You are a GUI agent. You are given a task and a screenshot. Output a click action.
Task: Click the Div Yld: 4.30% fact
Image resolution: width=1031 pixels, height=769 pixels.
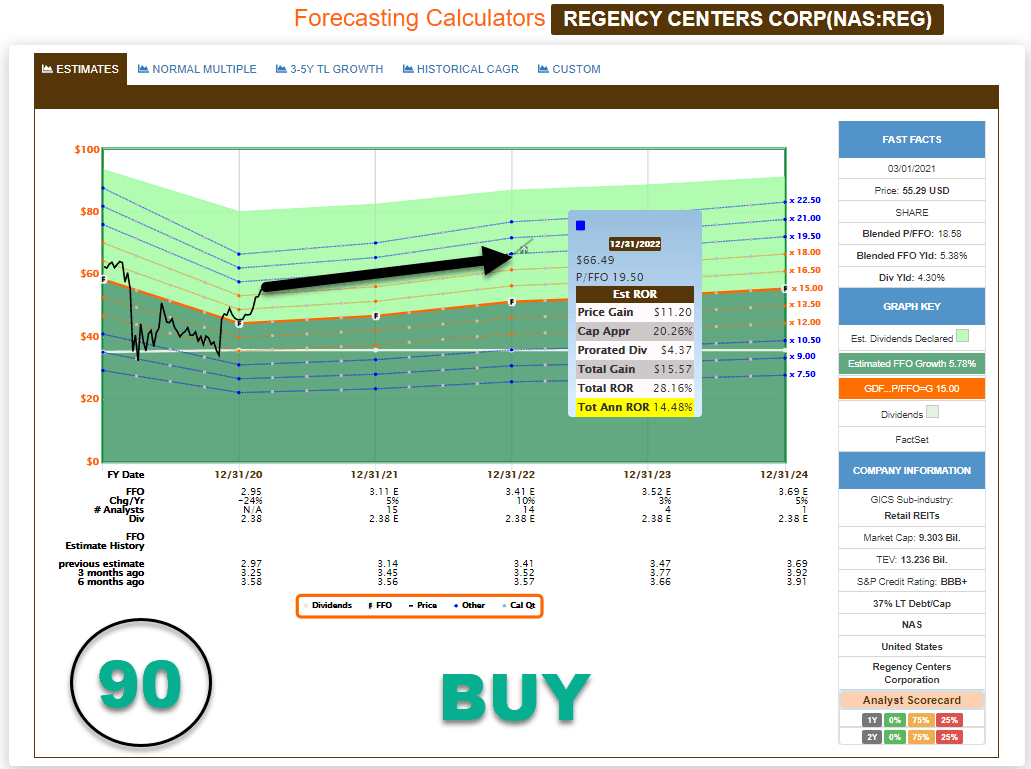(x=912, y=277)
